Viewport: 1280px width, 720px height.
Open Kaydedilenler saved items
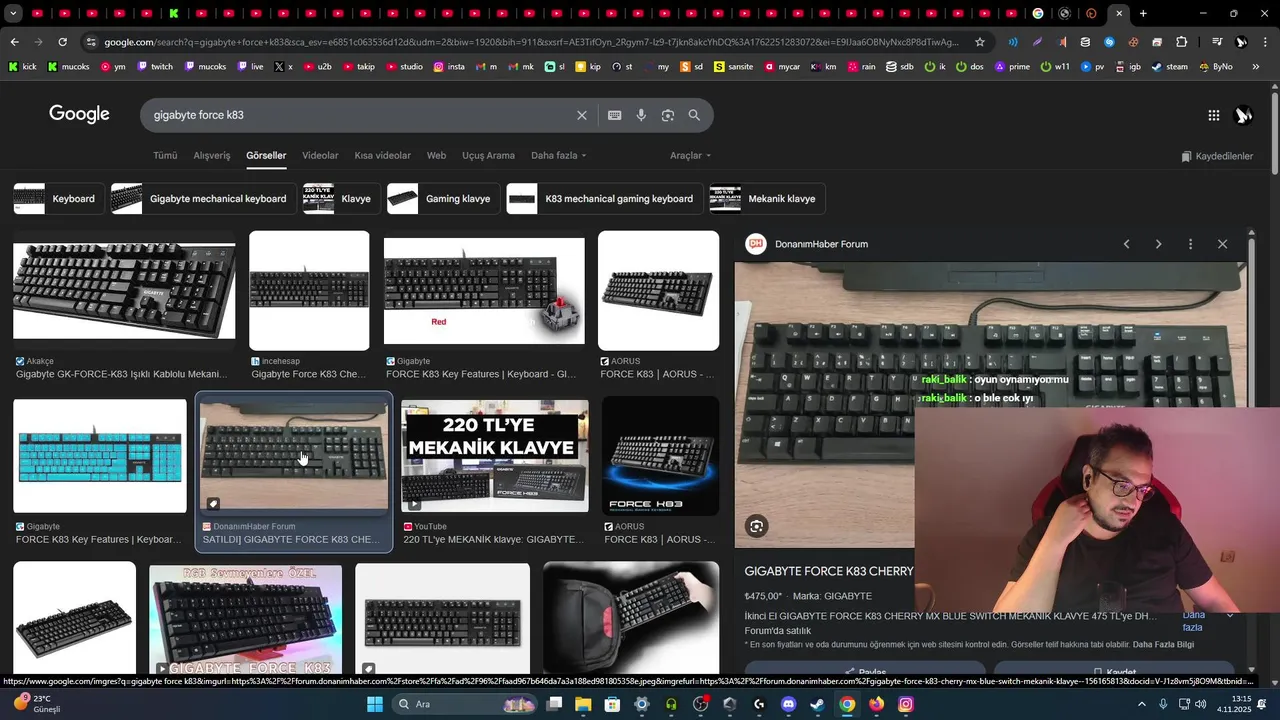coord(1217,156)
